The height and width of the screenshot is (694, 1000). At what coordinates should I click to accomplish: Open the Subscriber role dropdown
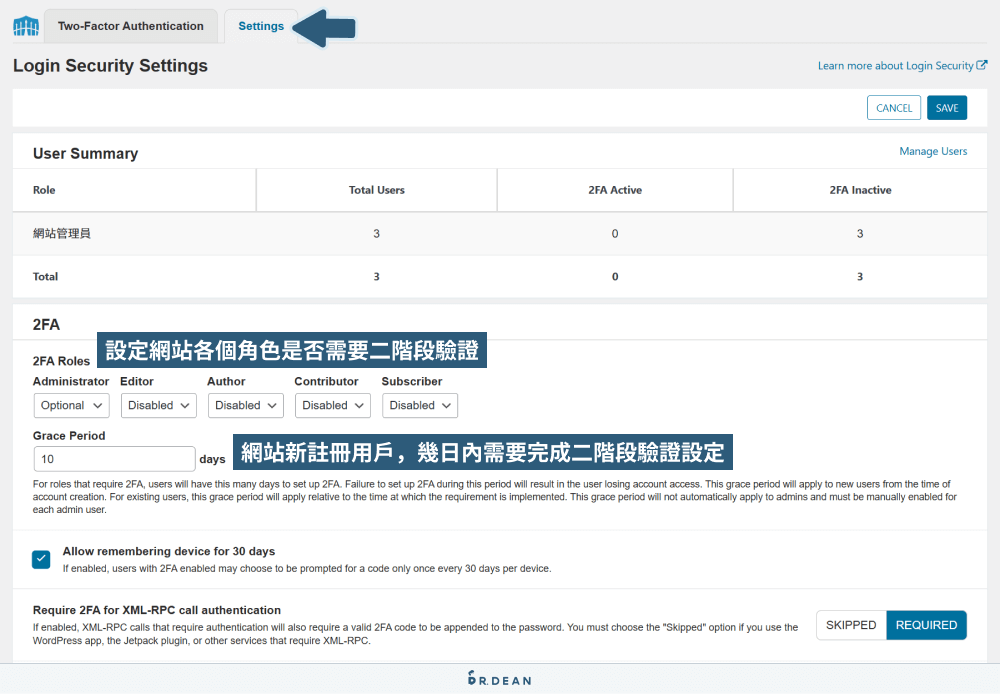pyautogui.click(x=419, y=405)
